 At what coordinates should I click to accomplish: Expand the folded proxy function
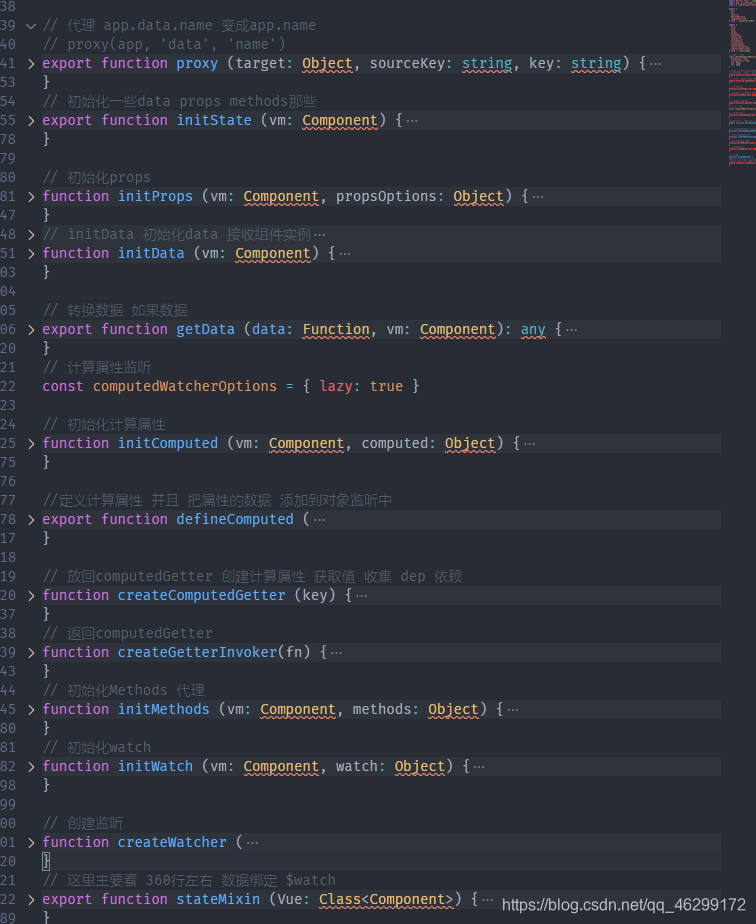coord(31,64)
